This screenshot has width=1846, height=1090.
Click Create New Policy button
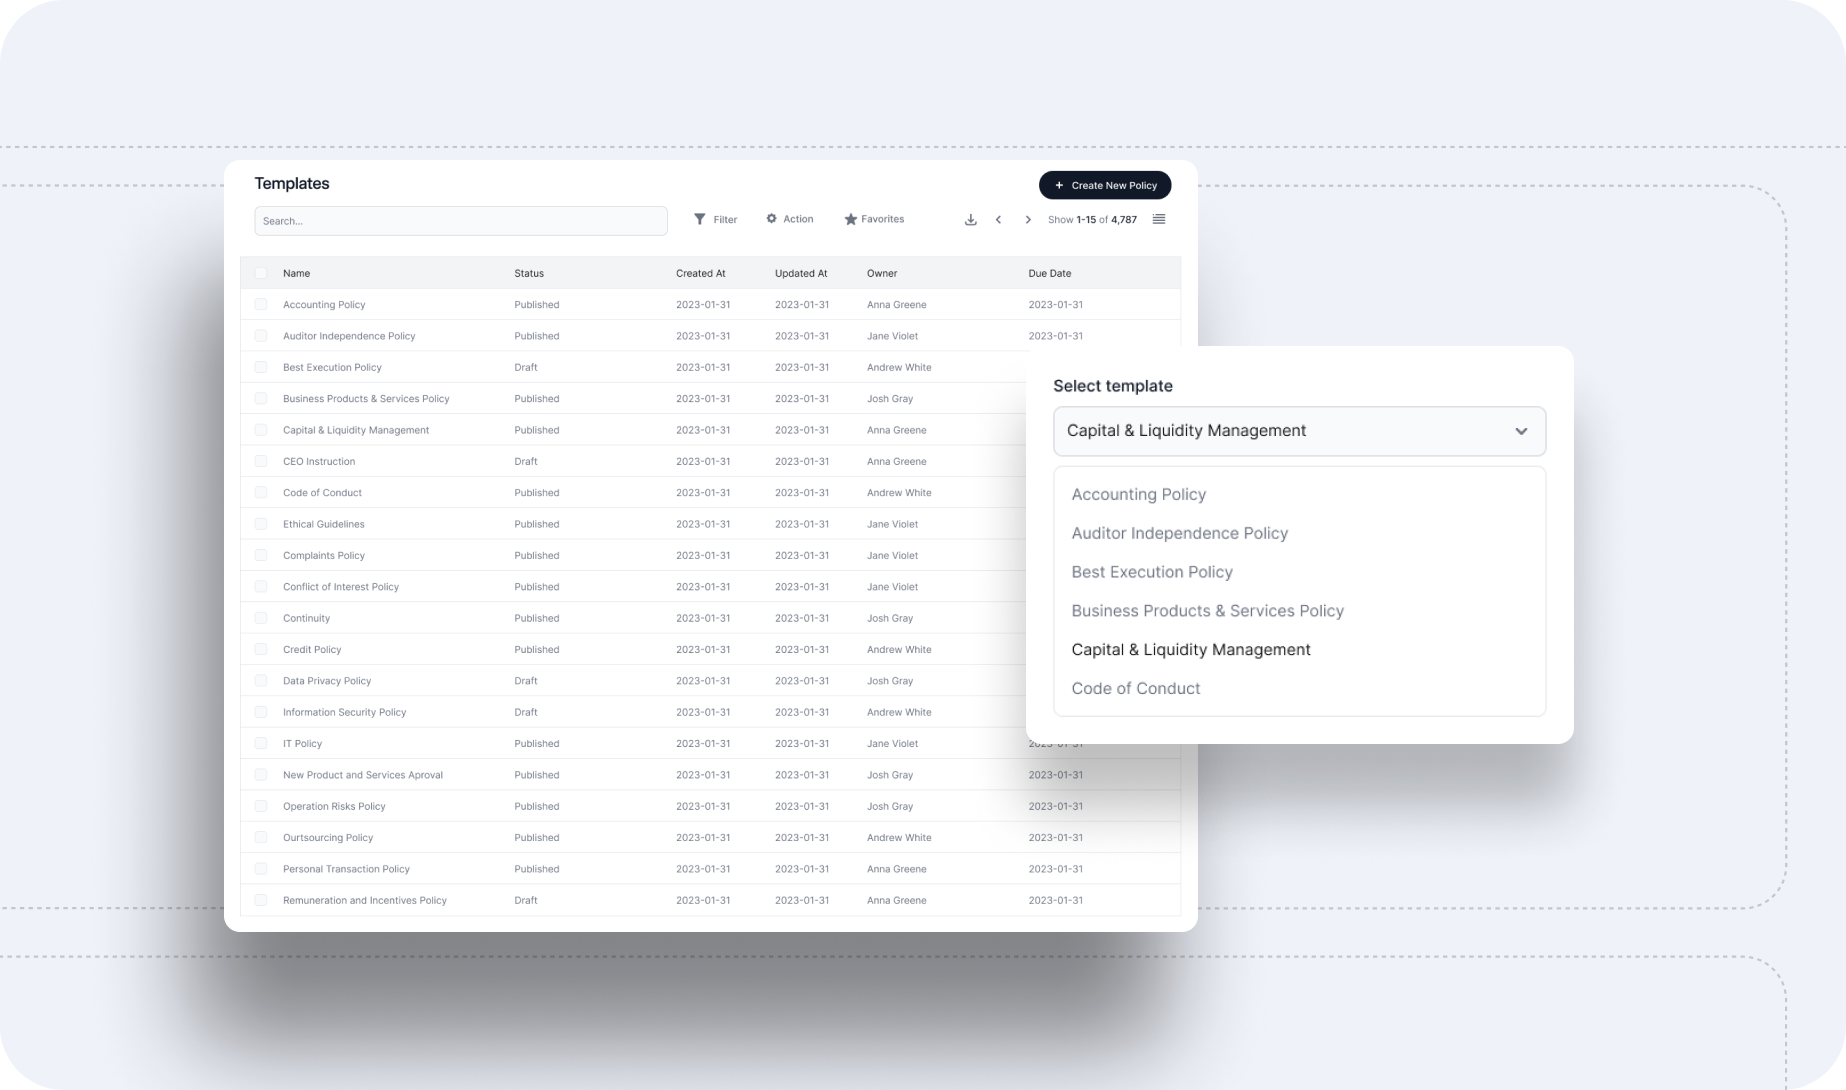[x=1105, y=185]
